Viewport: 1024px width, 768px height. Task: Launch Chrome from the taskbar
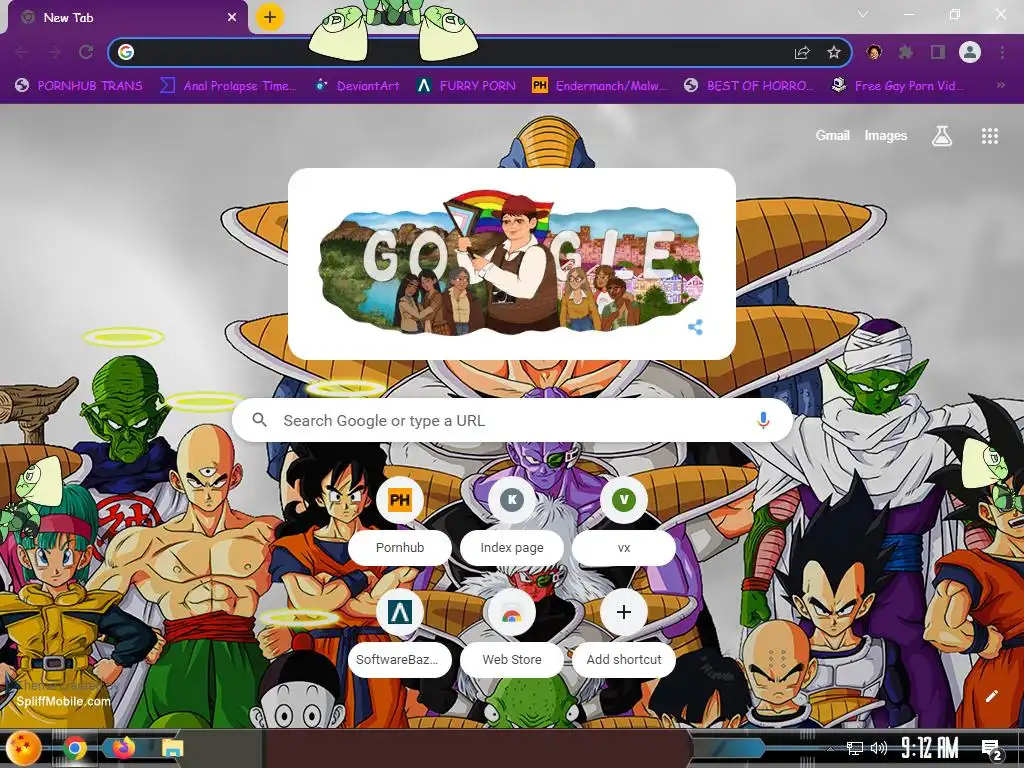point(75,748)
